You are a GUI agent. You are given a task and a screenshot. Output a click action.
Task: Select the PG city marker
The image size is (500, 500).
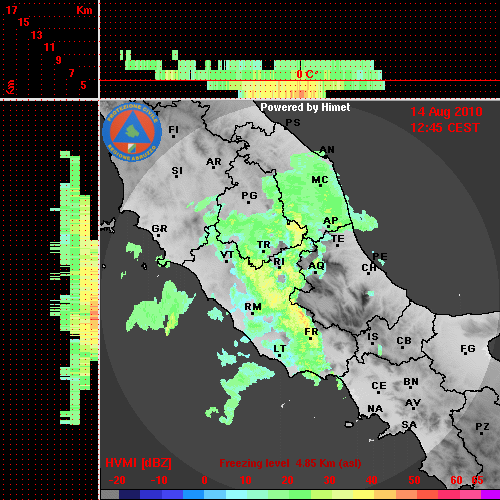(248, 202)
